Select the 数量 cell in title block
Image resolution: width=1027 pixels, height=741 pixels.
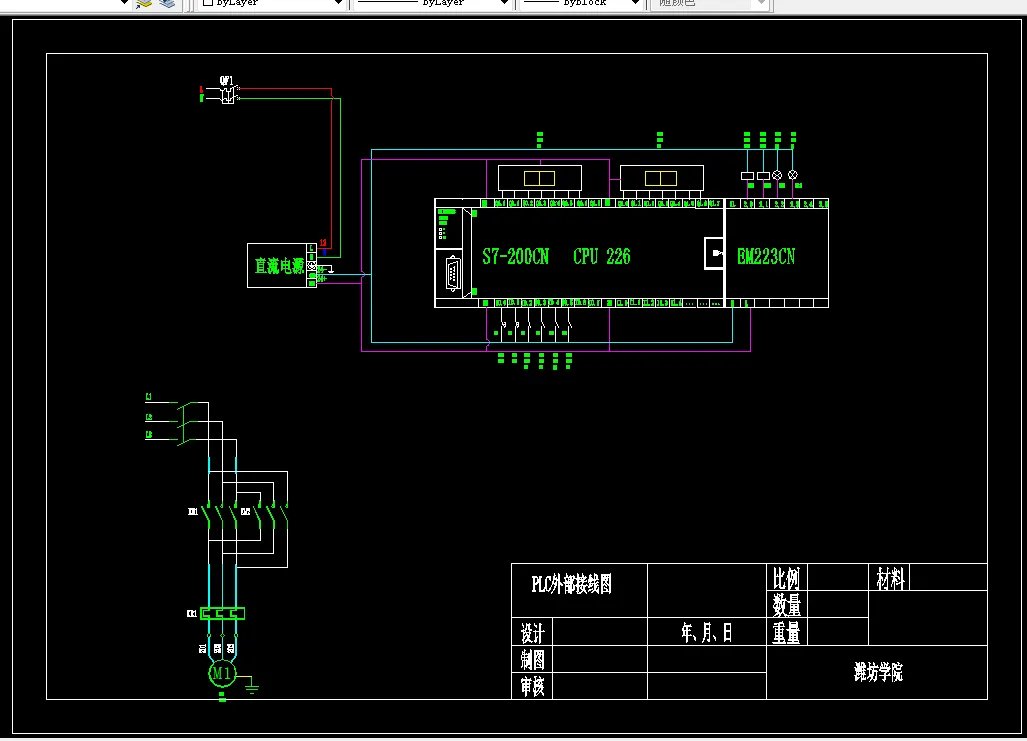(x=786, y=605)
